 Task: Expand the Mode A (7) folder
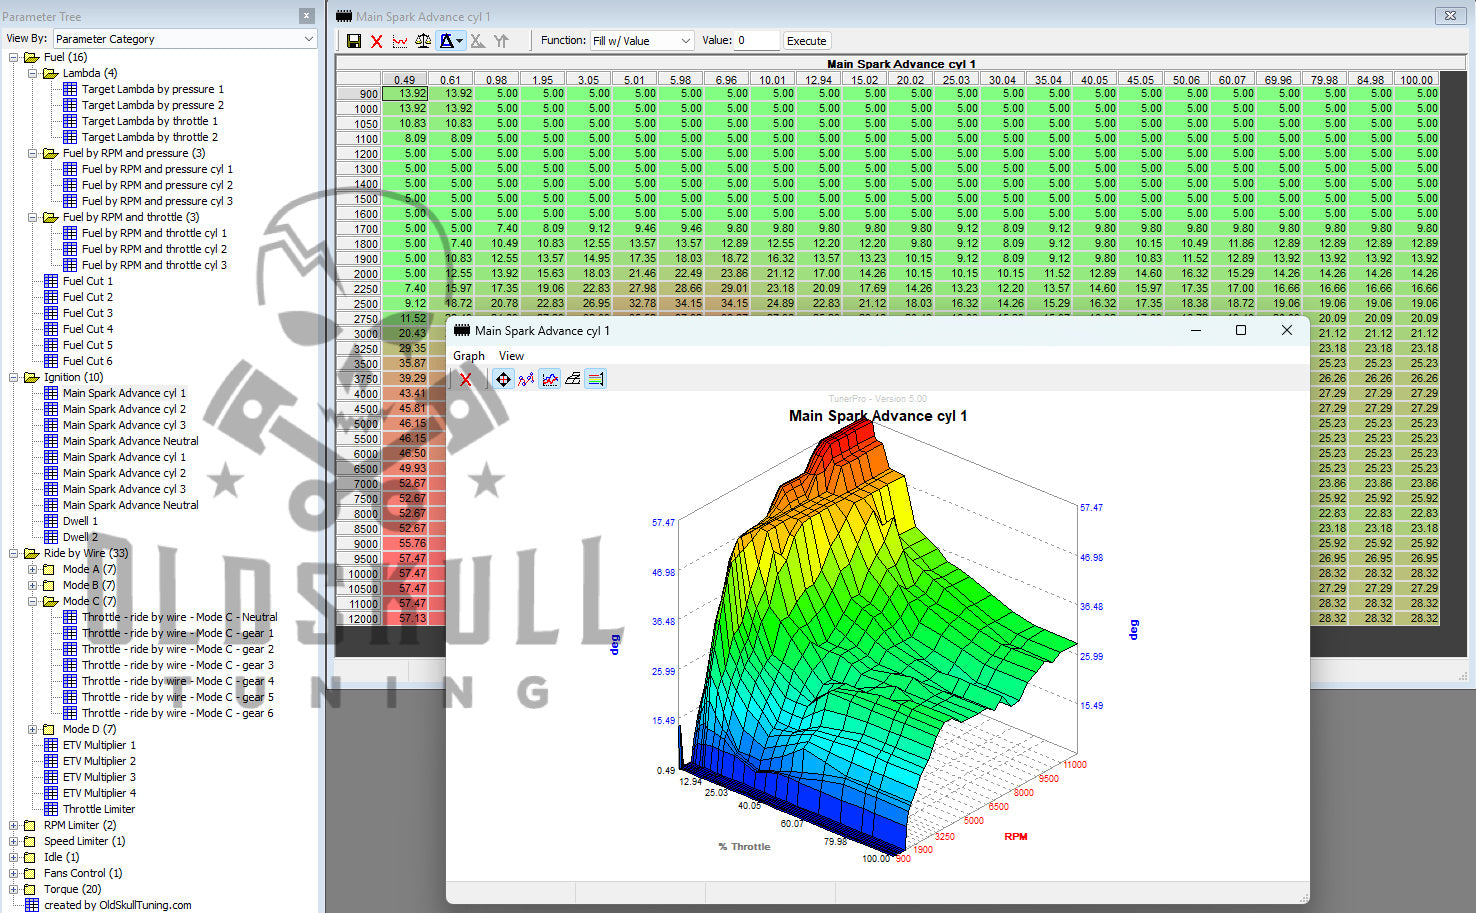33,569
